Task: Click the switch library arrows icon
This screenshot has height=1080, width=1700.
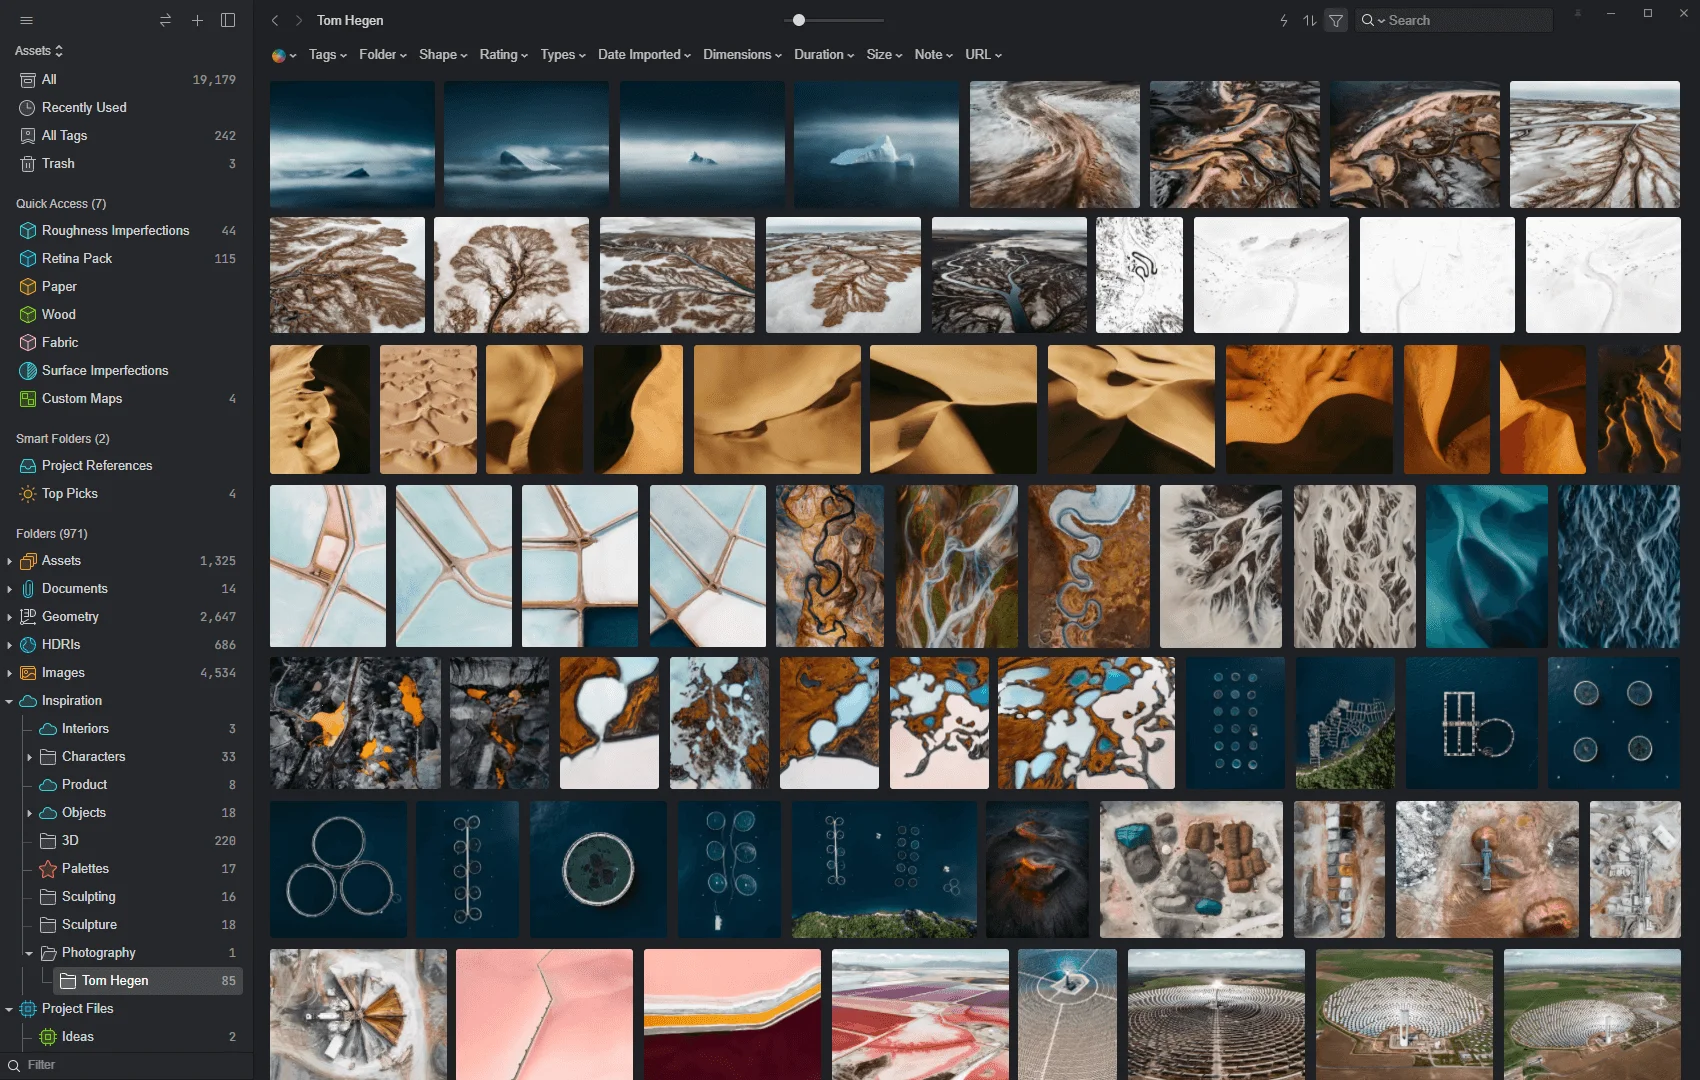Action: 166,20
